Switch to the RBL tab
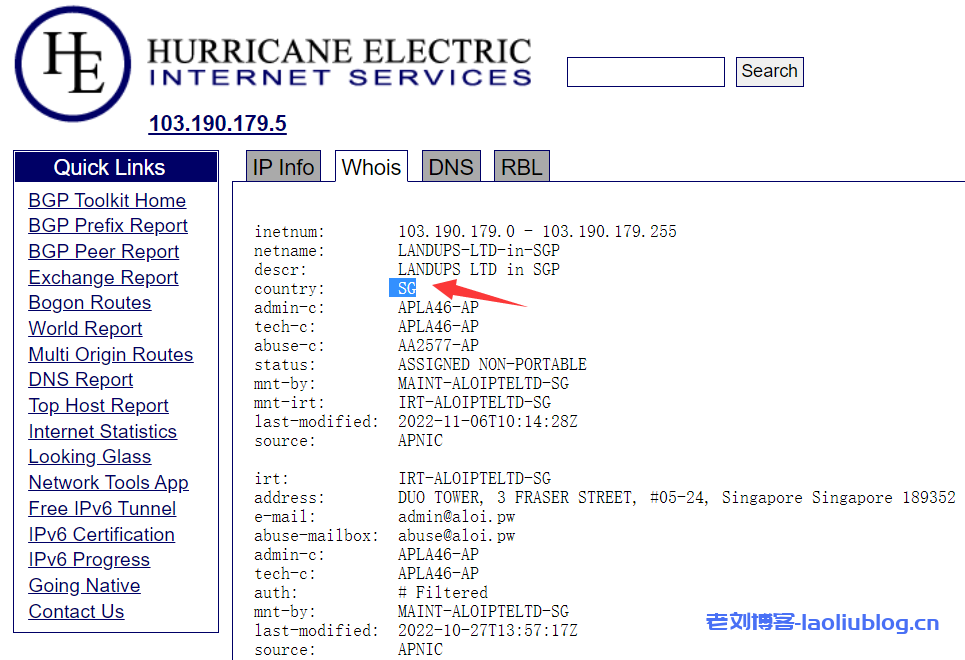 521,167
